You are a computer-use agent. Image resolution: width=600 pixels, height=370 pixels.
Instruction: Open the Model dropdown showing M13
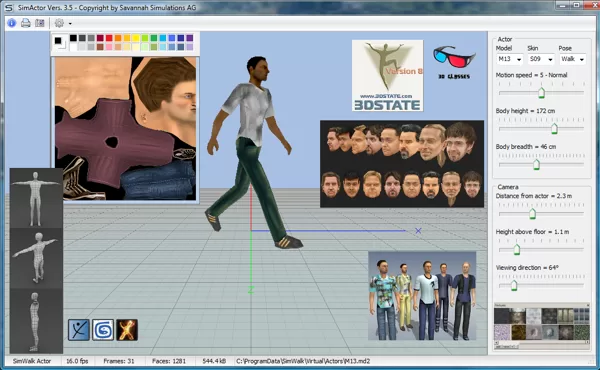(509, 59)
